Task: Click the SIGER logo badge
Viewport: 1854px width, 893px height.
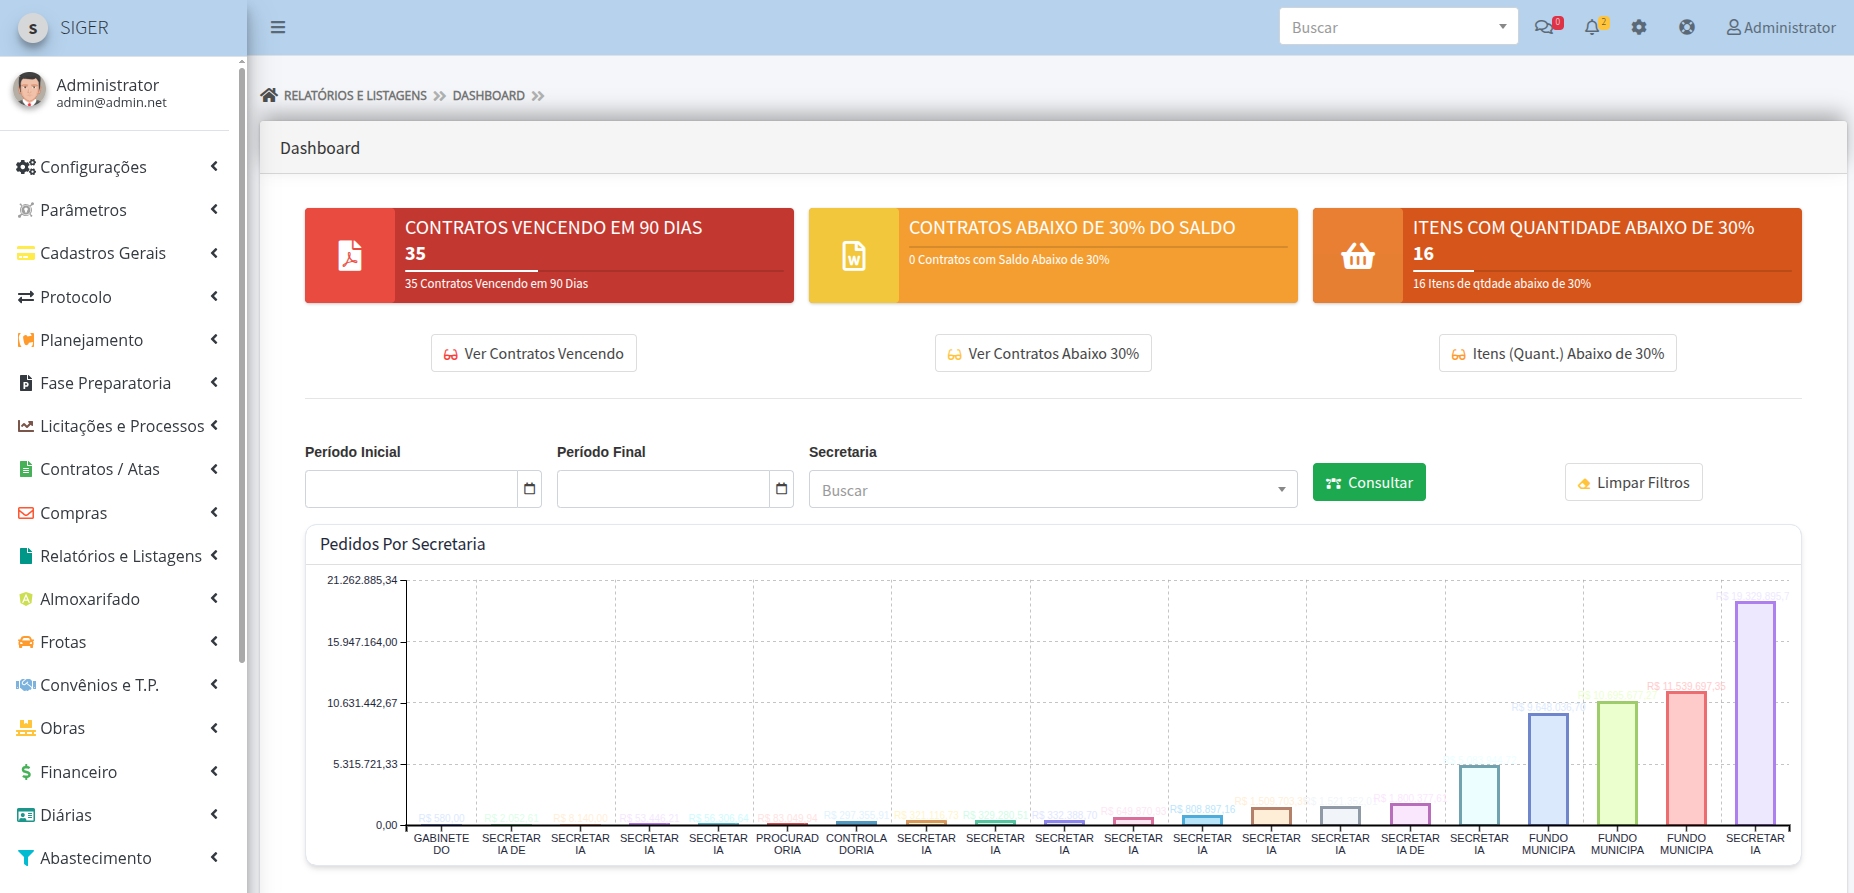Action: coord(33,28)
